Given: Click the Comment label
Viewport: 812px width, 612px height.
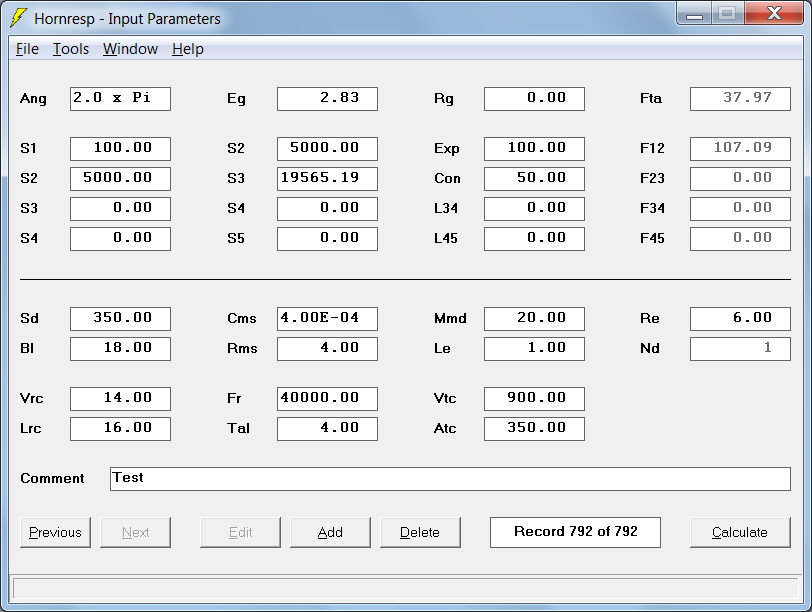Looking at the screenshot, I should point(52,478).
